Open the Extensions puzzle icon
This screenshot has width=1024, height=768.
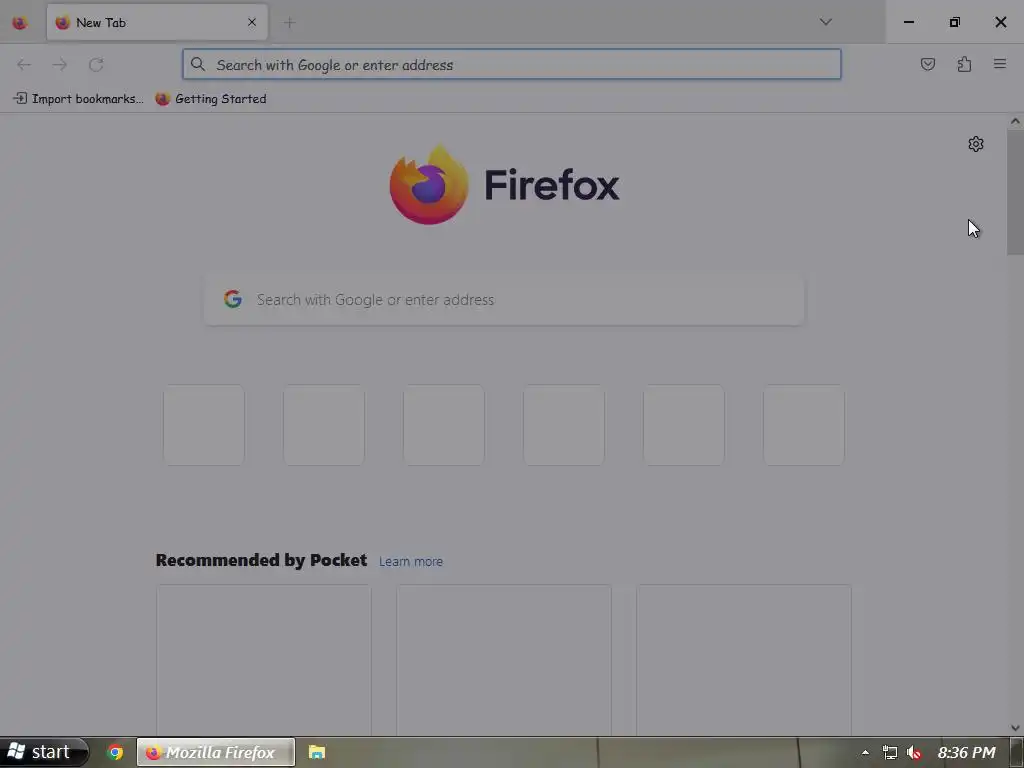tap(964, 64)
